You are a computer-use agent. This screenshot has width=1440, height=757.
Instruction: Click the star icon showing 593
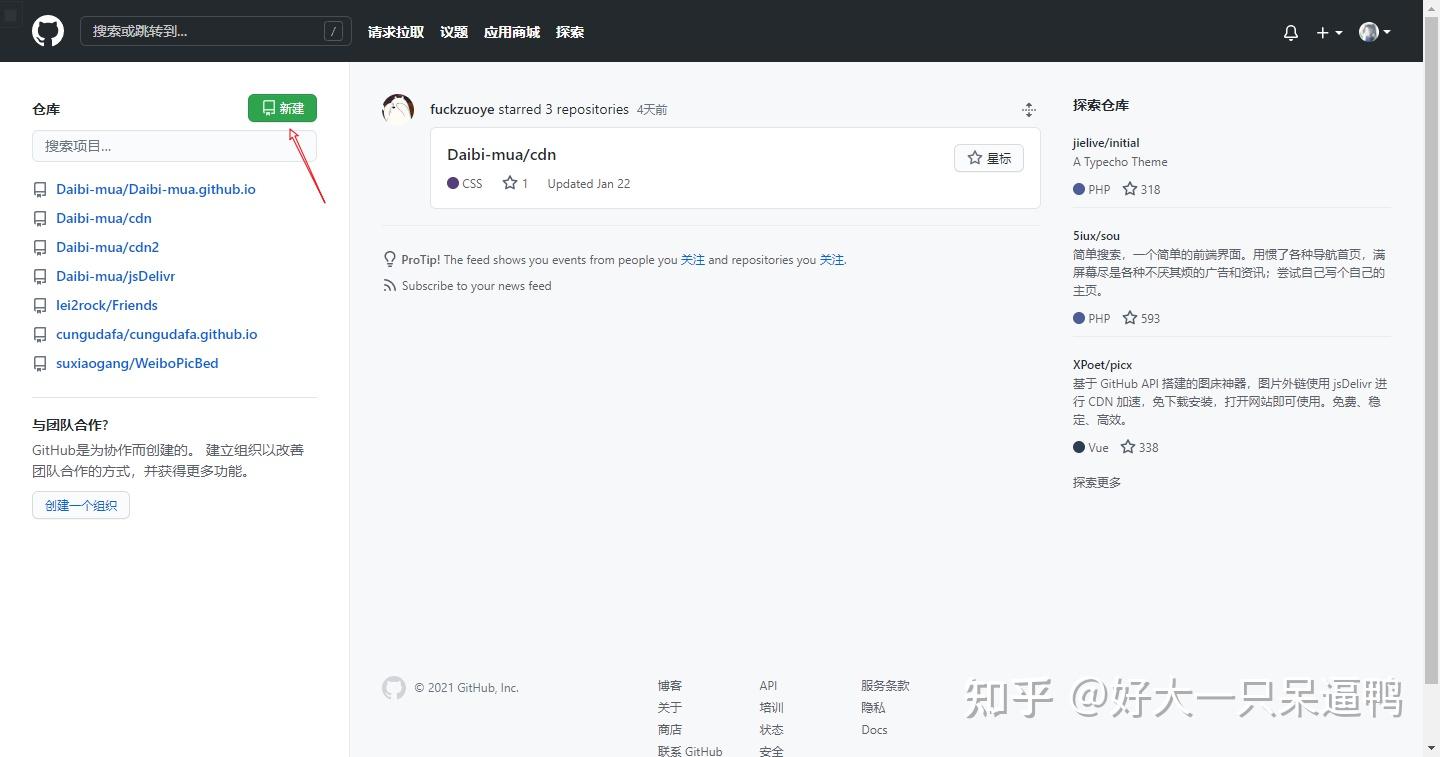point(1130,318)
